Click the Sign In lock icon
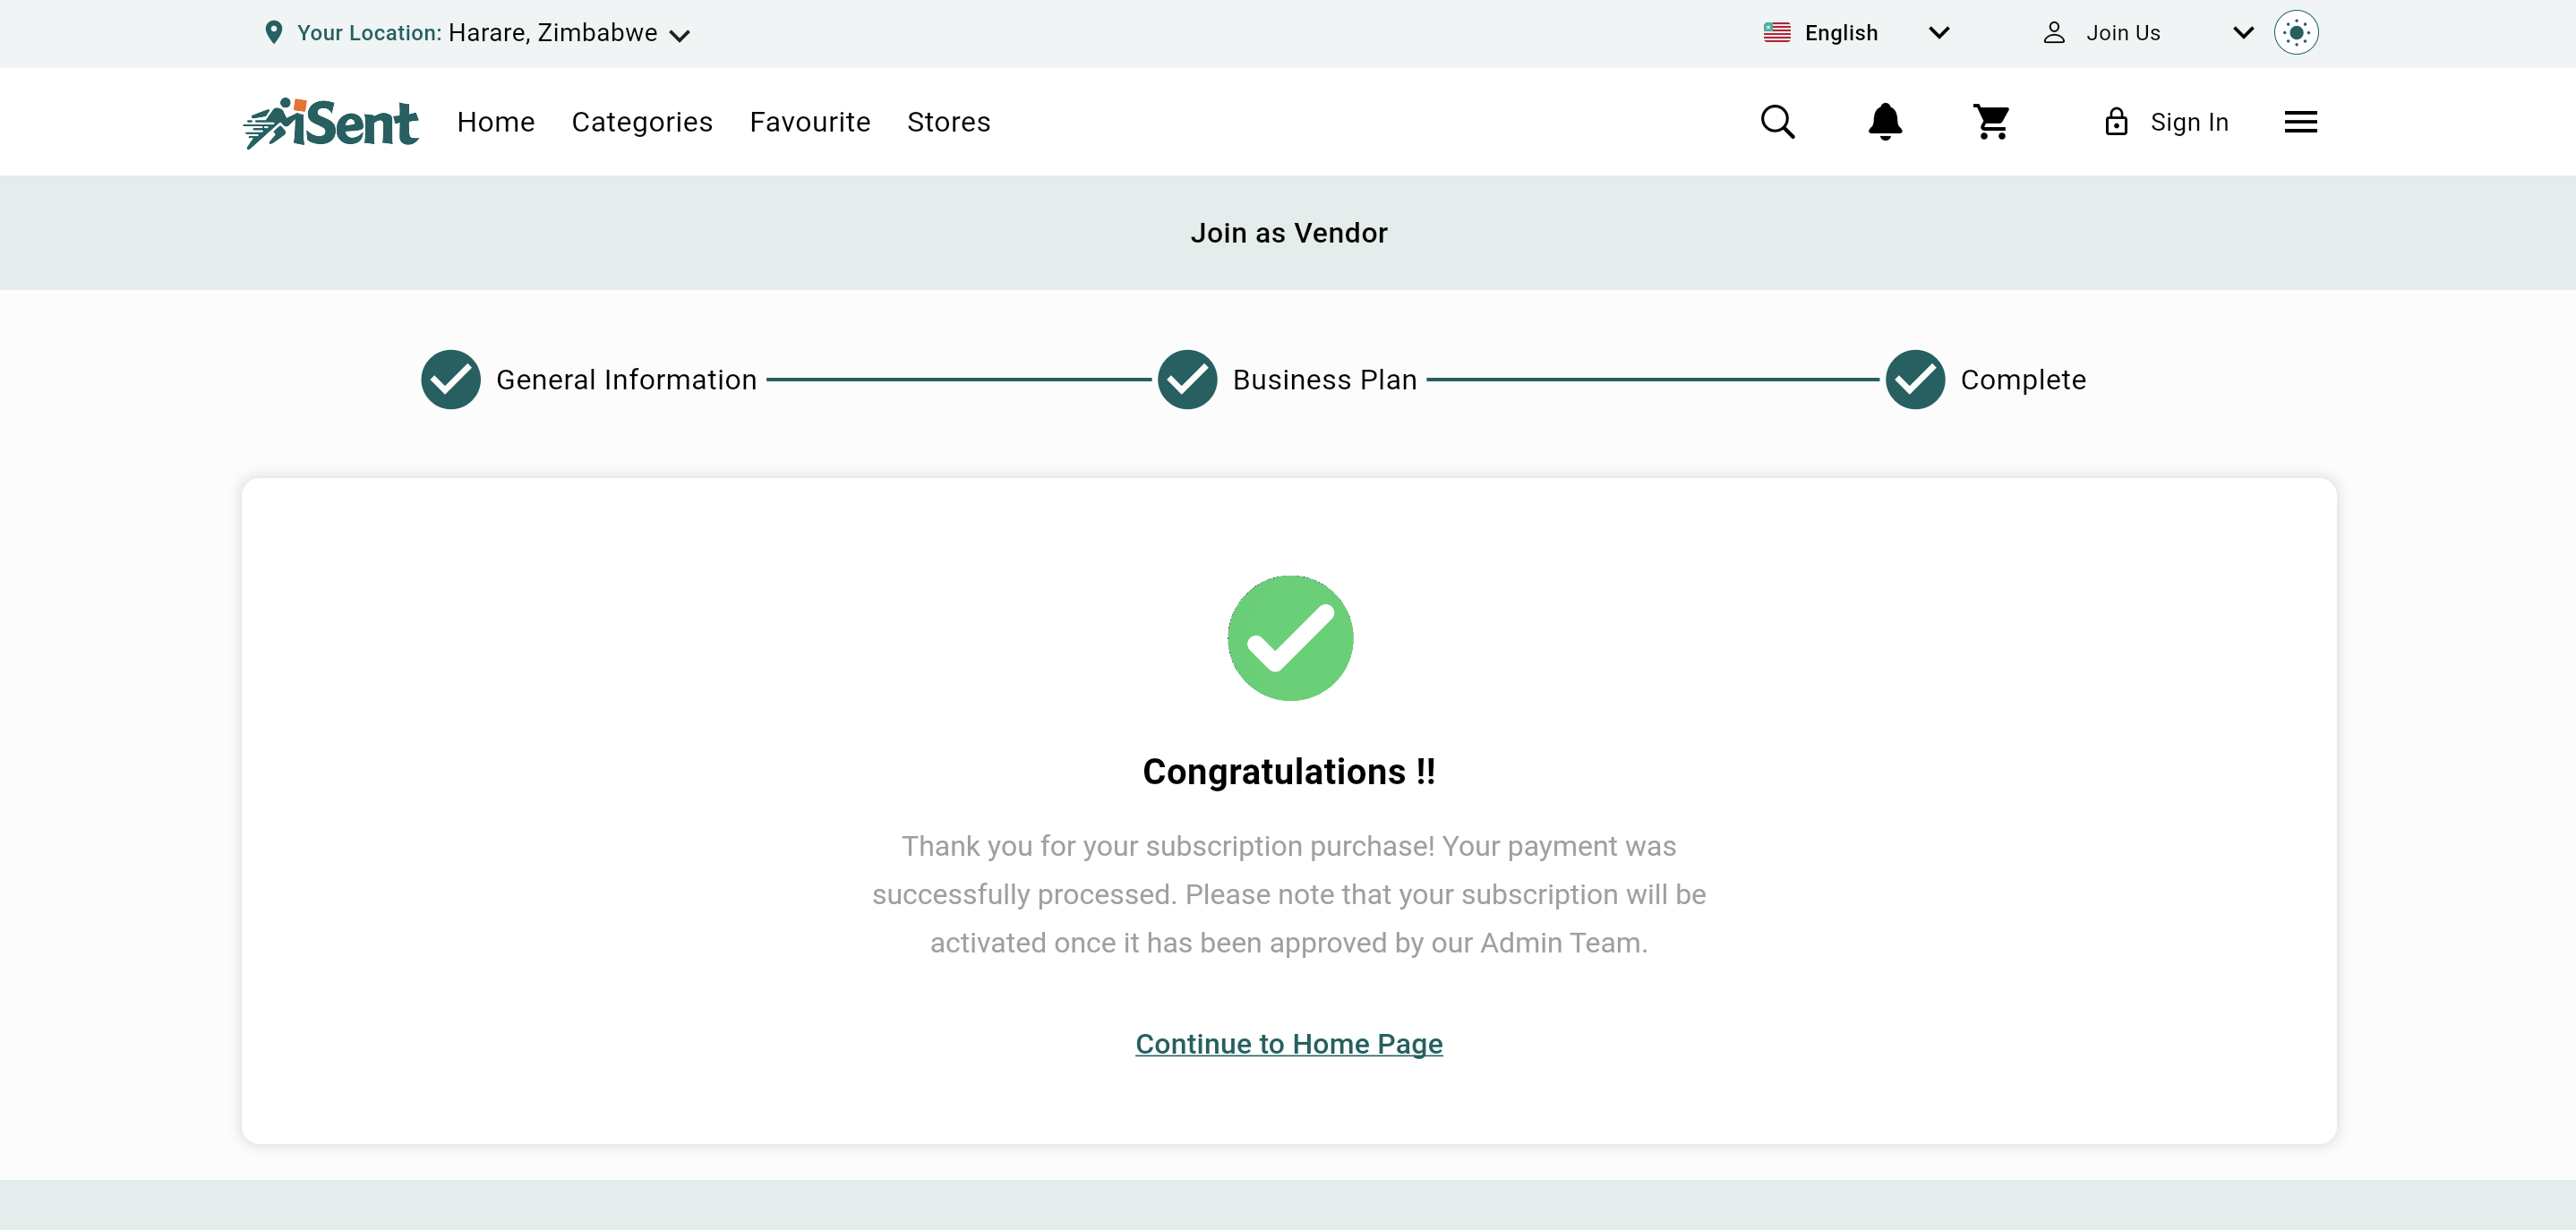Viewport: 2576px width, 1230px height. (2116, 122)
